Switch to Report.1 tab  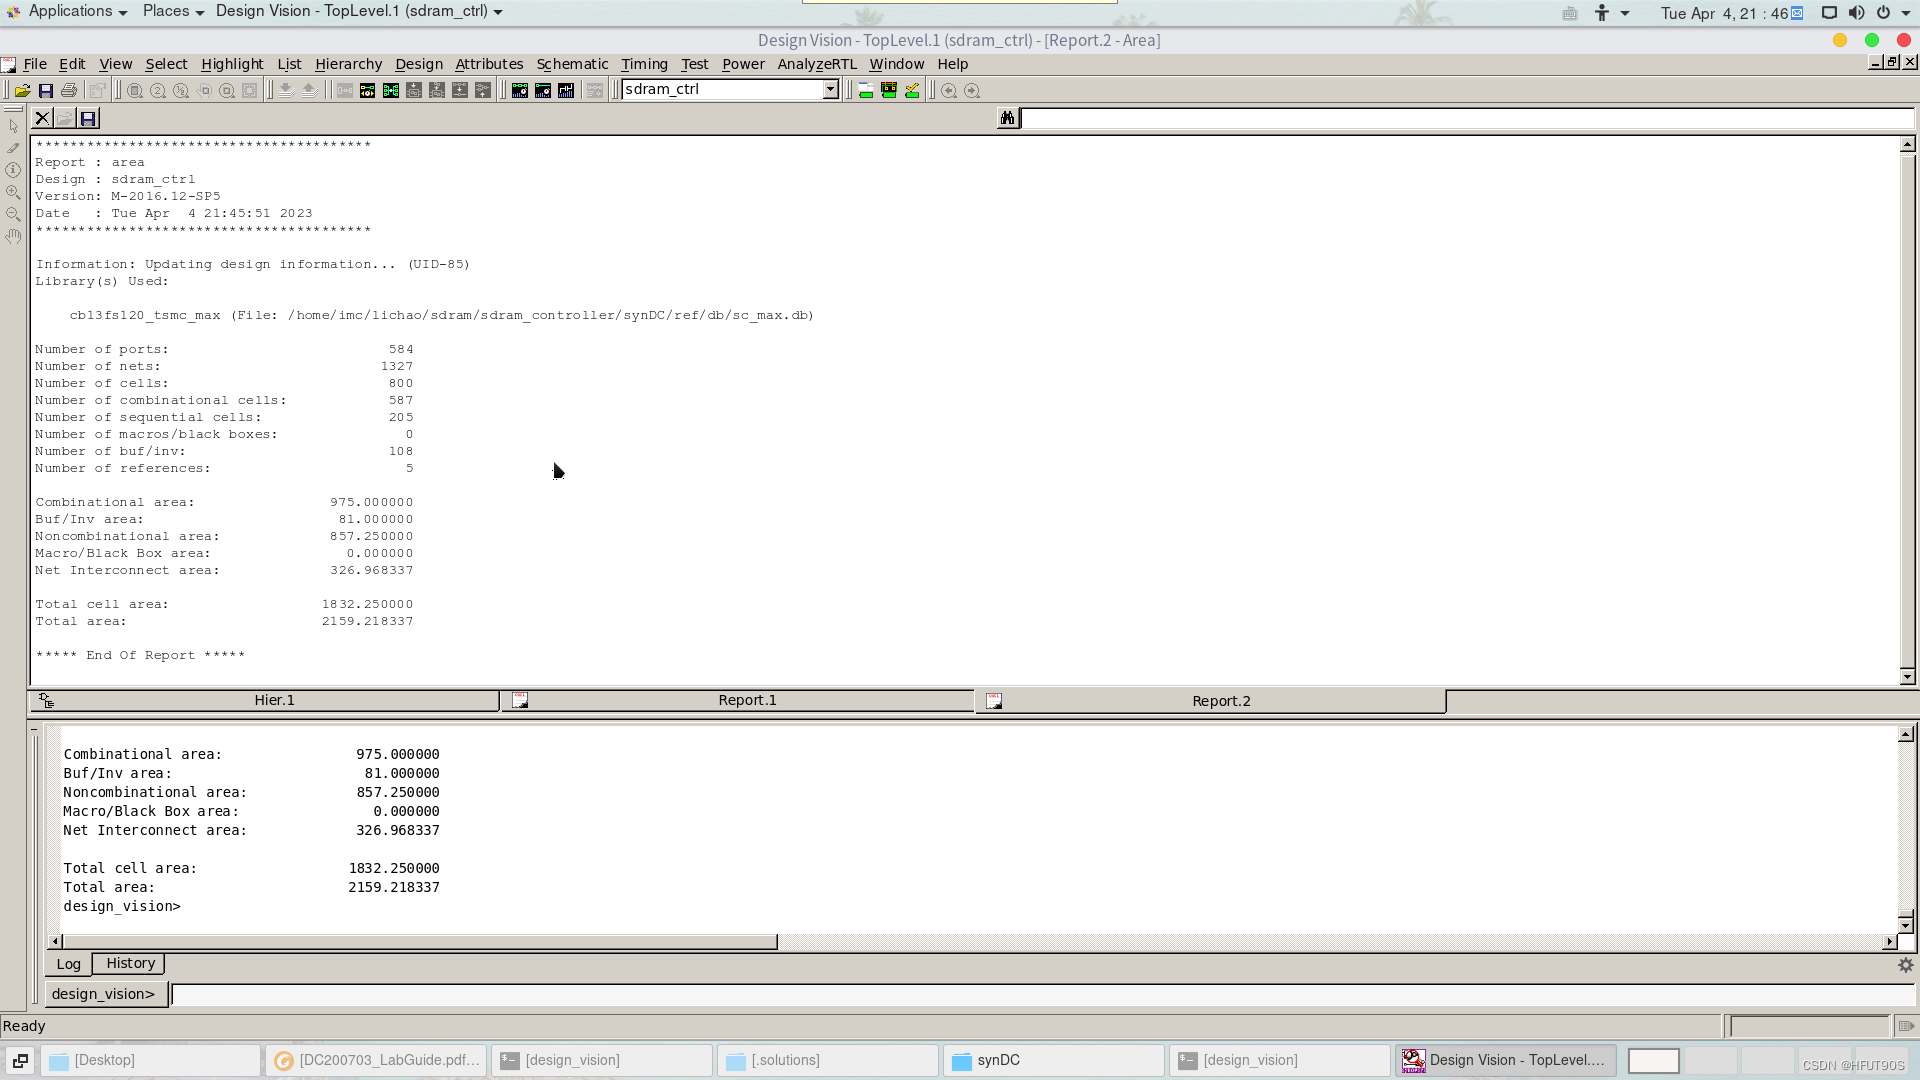746,699
